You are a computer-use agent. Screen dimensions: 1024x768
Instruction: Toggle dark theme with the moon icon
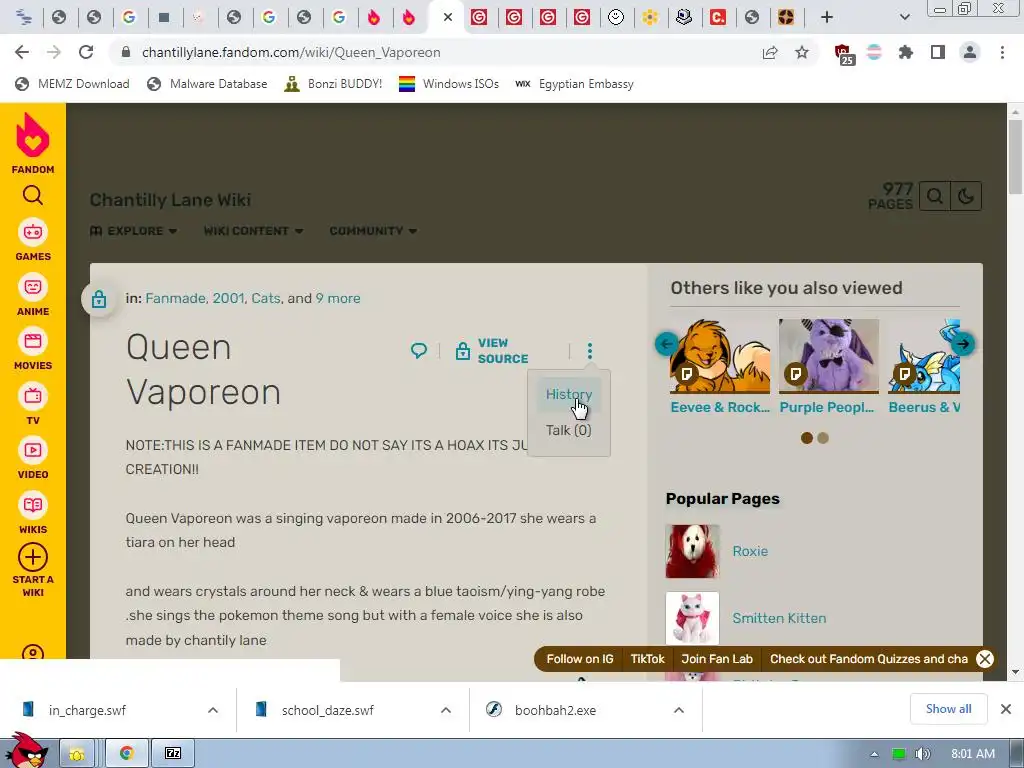coord(966,196)
